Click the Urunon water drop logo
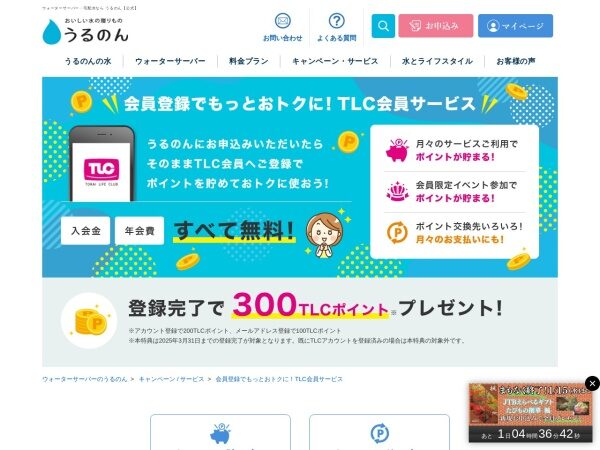 (85, 31)
